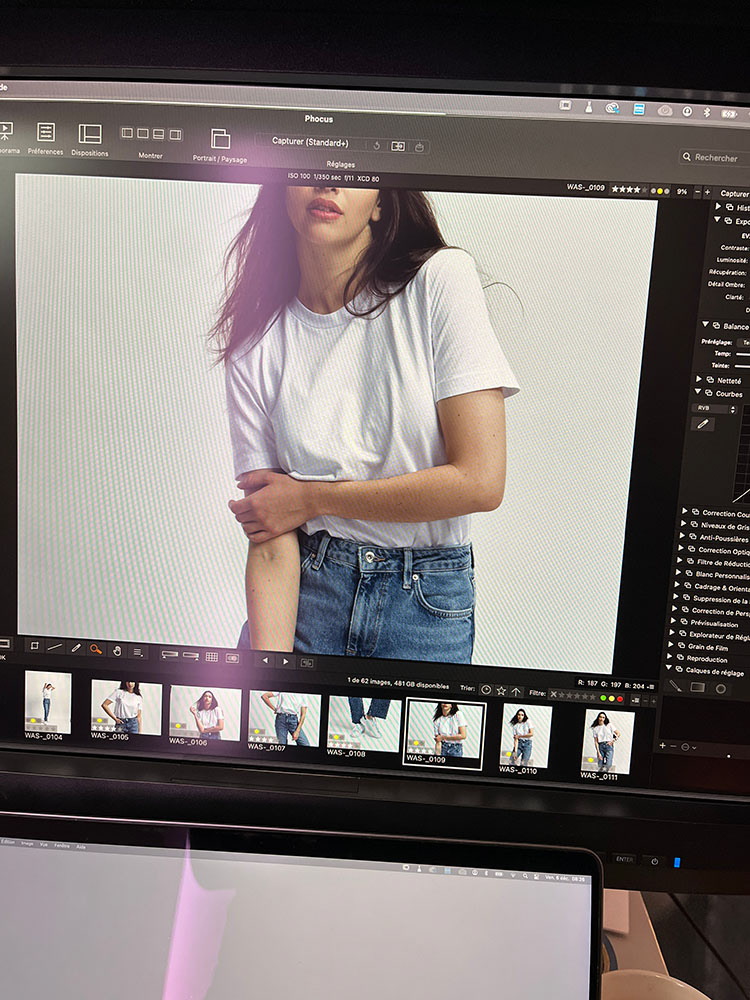Select the eyedropper tool below the viewer

76,649
